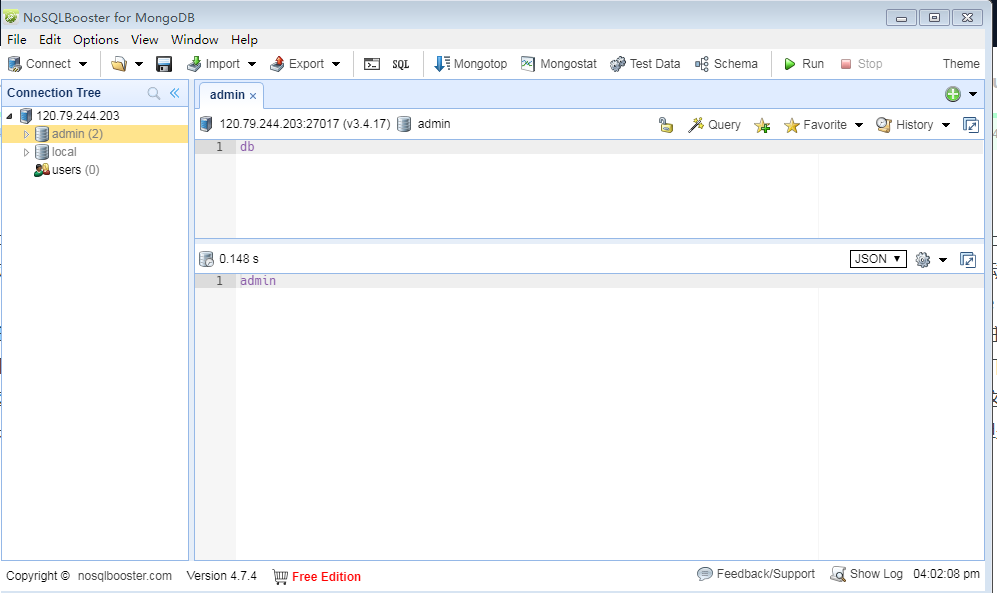Screen dimensions: 997x593
Task: Select the users (0) tree item
Action: pos(75,170)
